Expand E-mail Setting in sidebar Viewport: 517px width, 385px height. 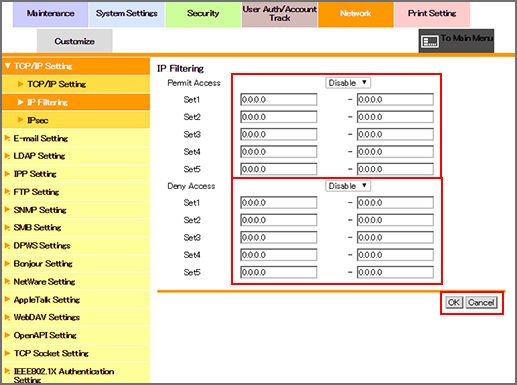[x=76, y=138]
